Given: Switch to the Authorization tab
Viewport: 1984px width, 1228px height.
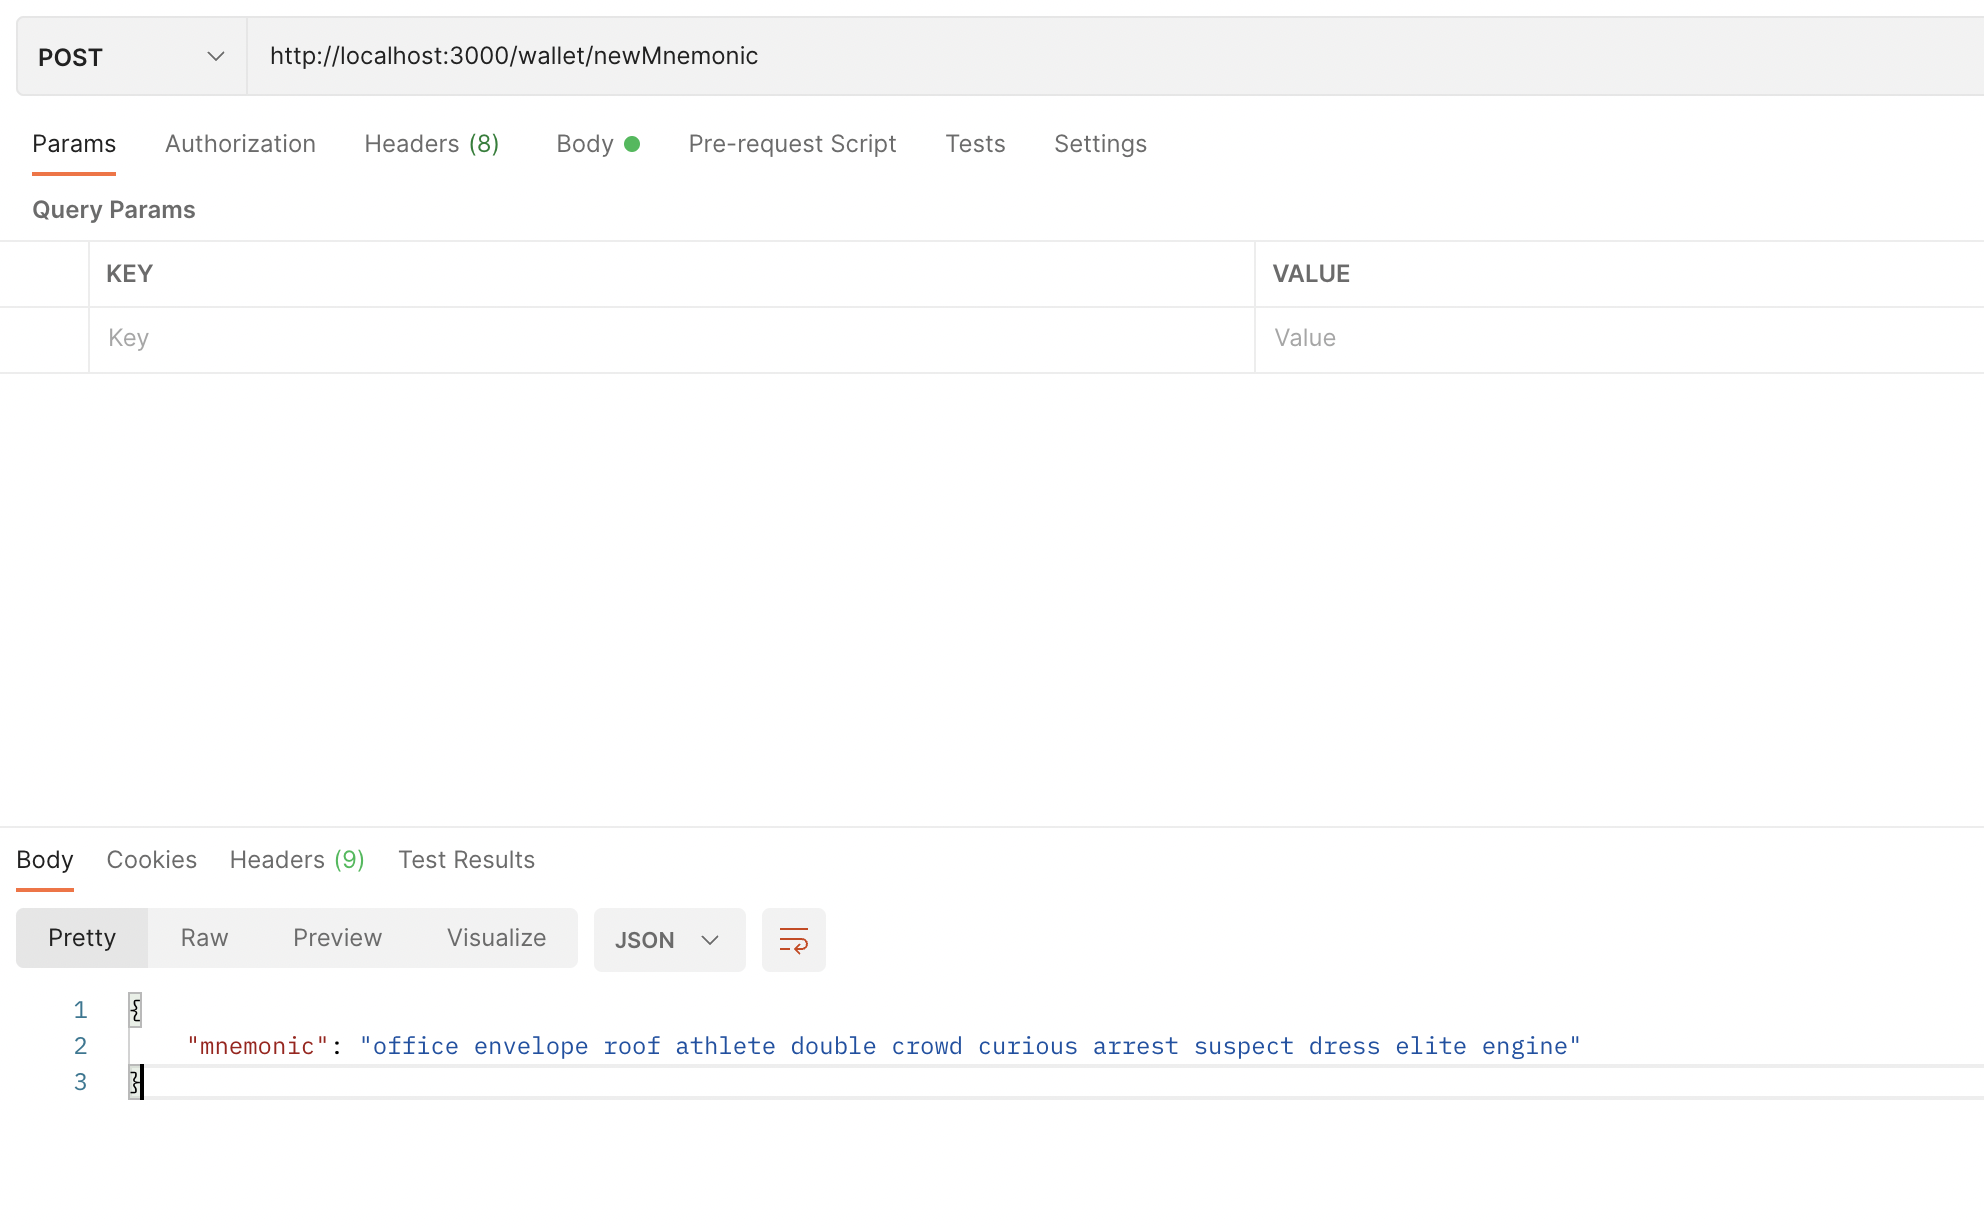Looking at the screenshot, I should click(240, 144).
